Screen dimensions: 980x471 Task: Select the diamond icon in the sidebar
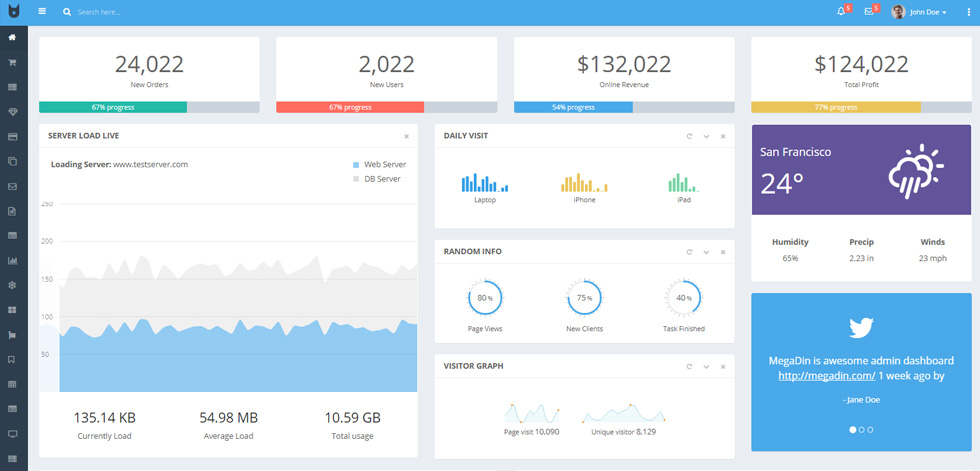(x=12, y=112)
